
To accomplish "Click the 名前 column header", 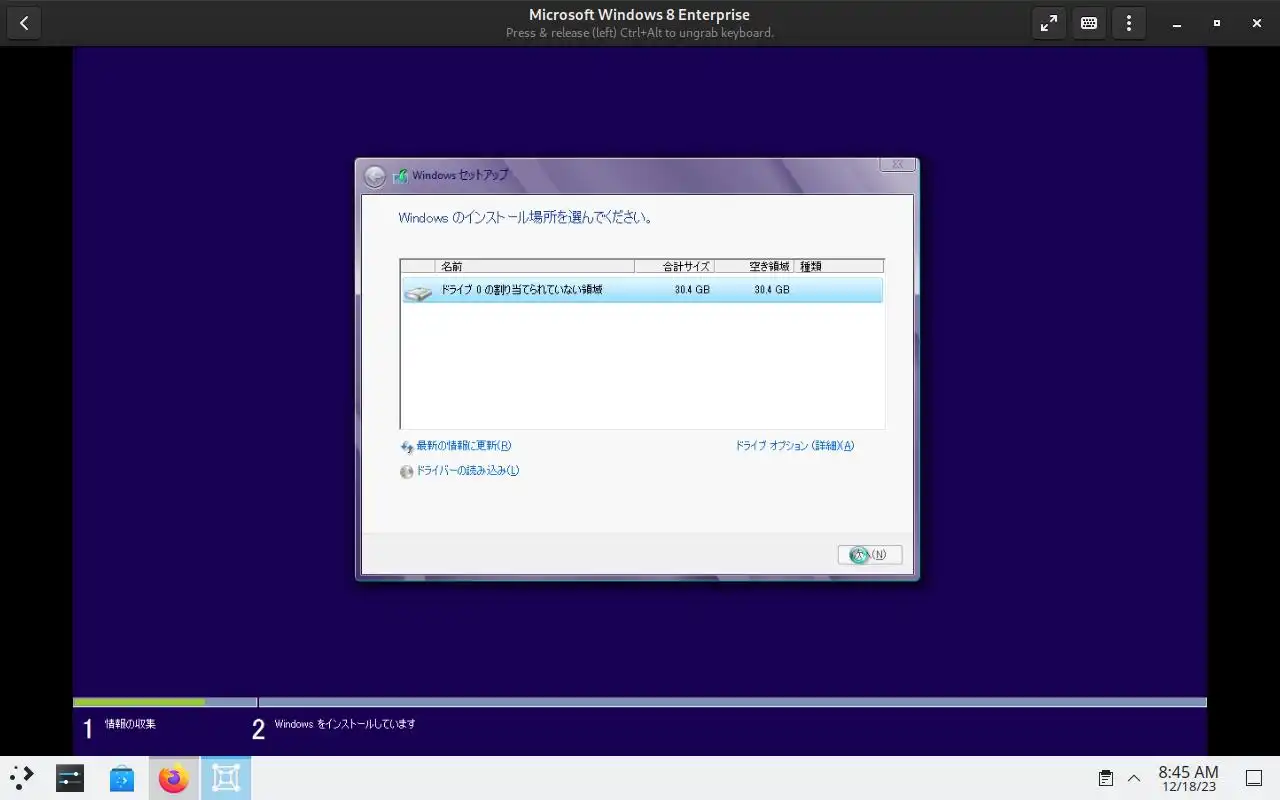I will (x=535, y=266).
